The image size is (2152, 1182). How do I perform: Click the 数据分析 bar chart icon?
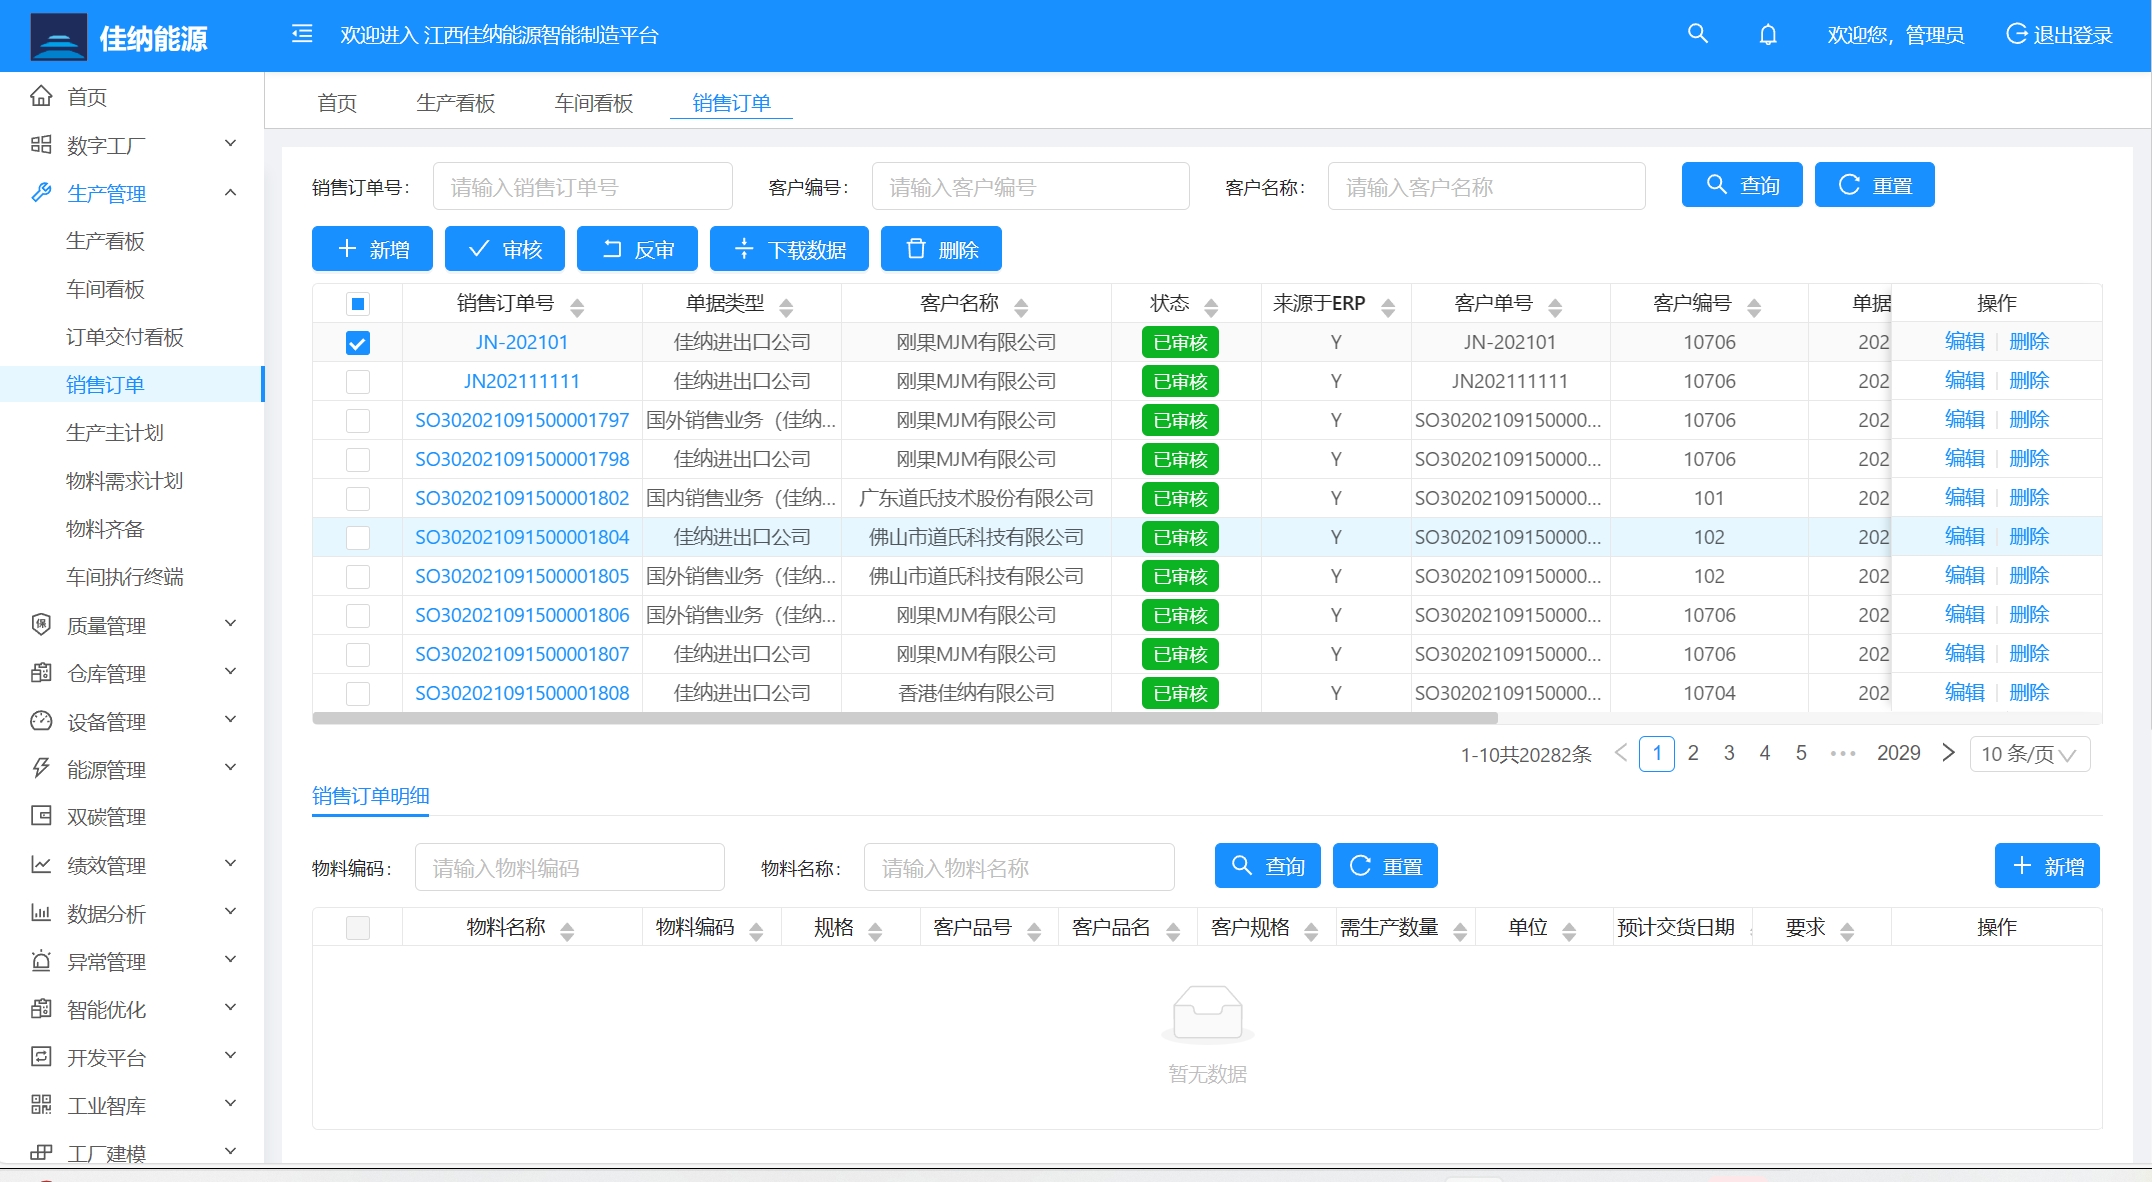[x=41, y=912]
